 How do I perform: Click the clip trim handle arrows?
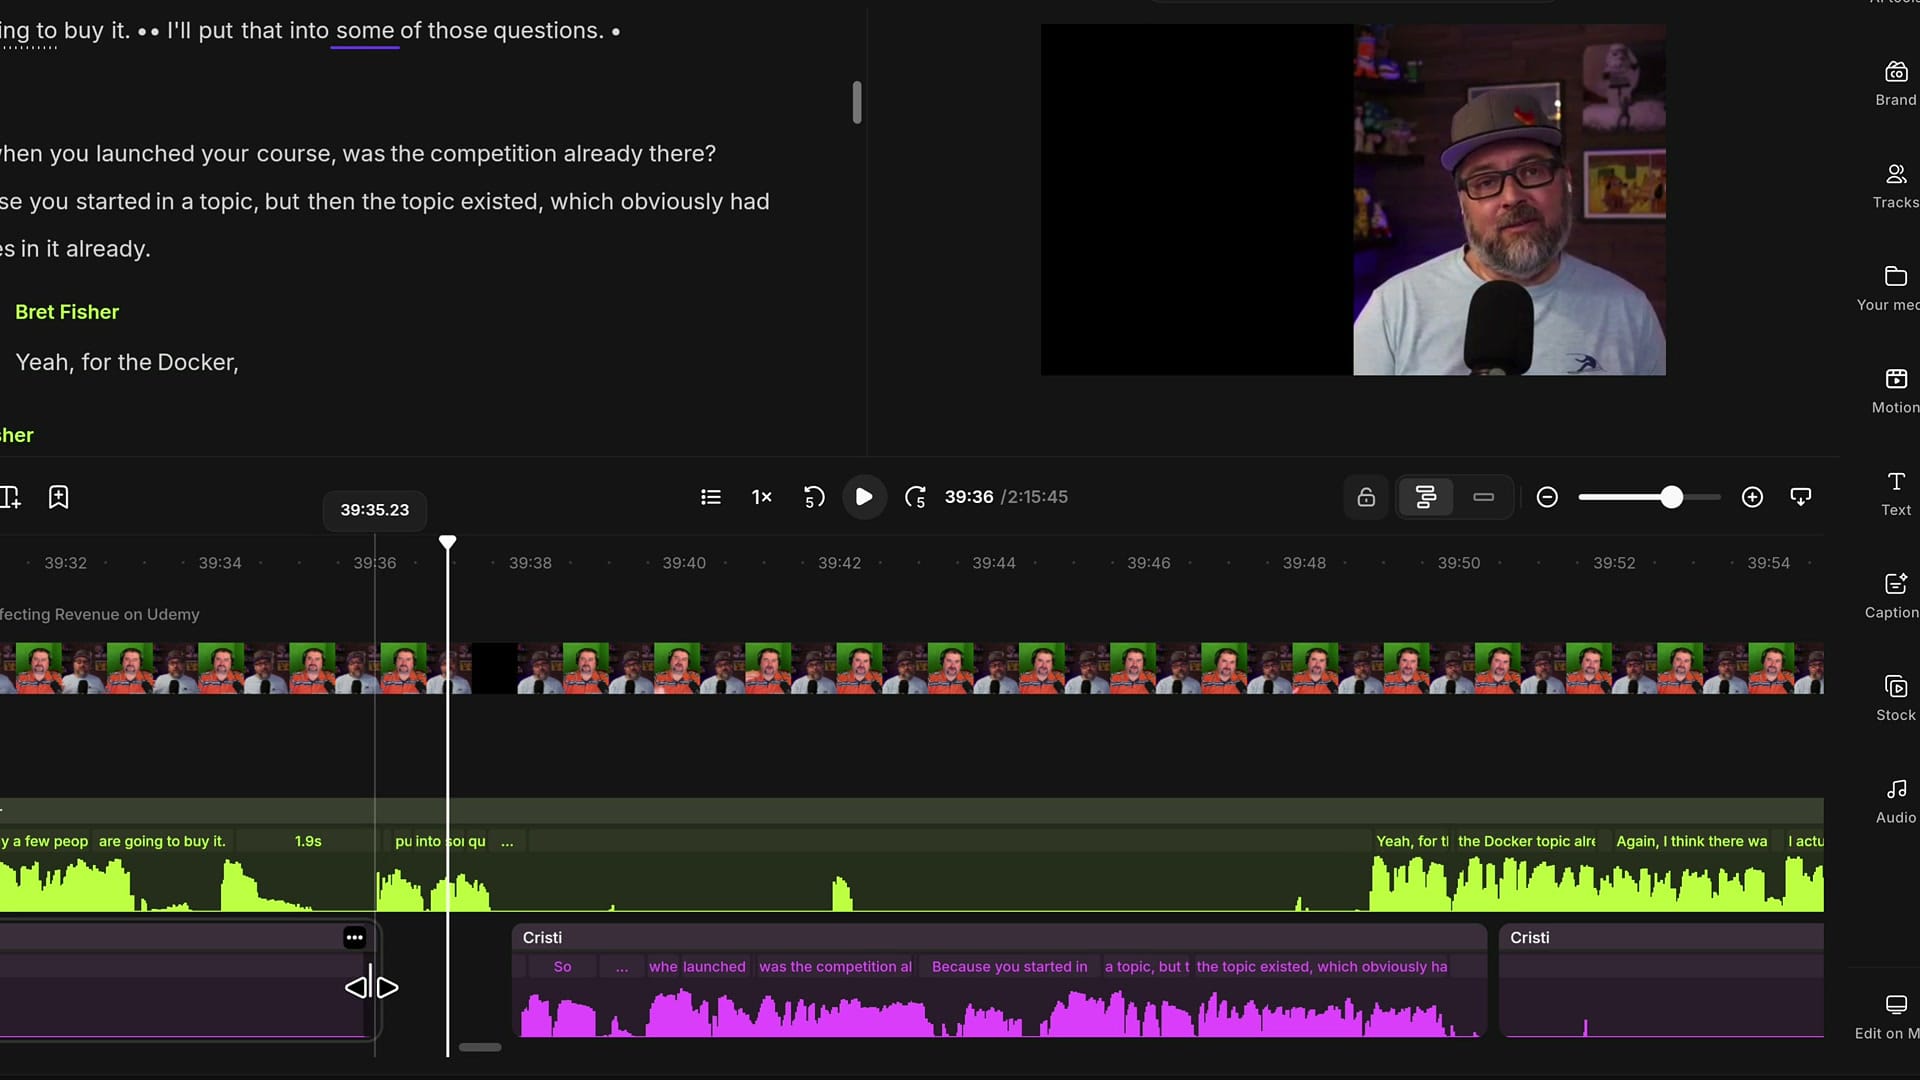click(371, 987)
